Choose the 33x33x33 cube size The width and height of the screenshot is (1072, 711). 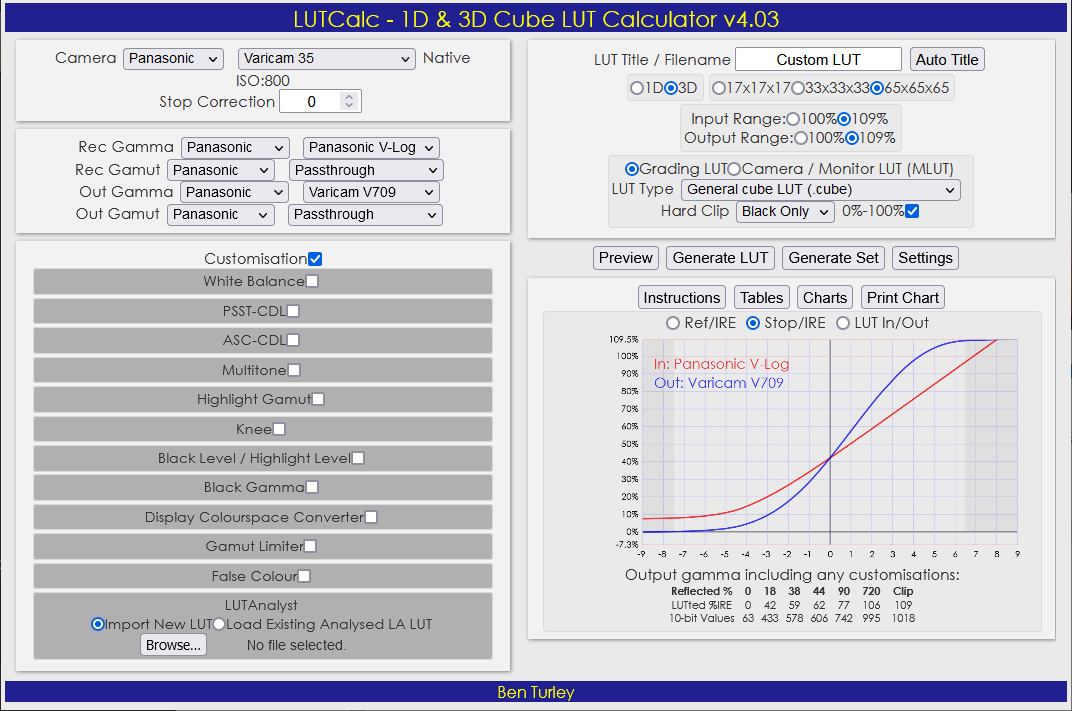click(797, 88)
